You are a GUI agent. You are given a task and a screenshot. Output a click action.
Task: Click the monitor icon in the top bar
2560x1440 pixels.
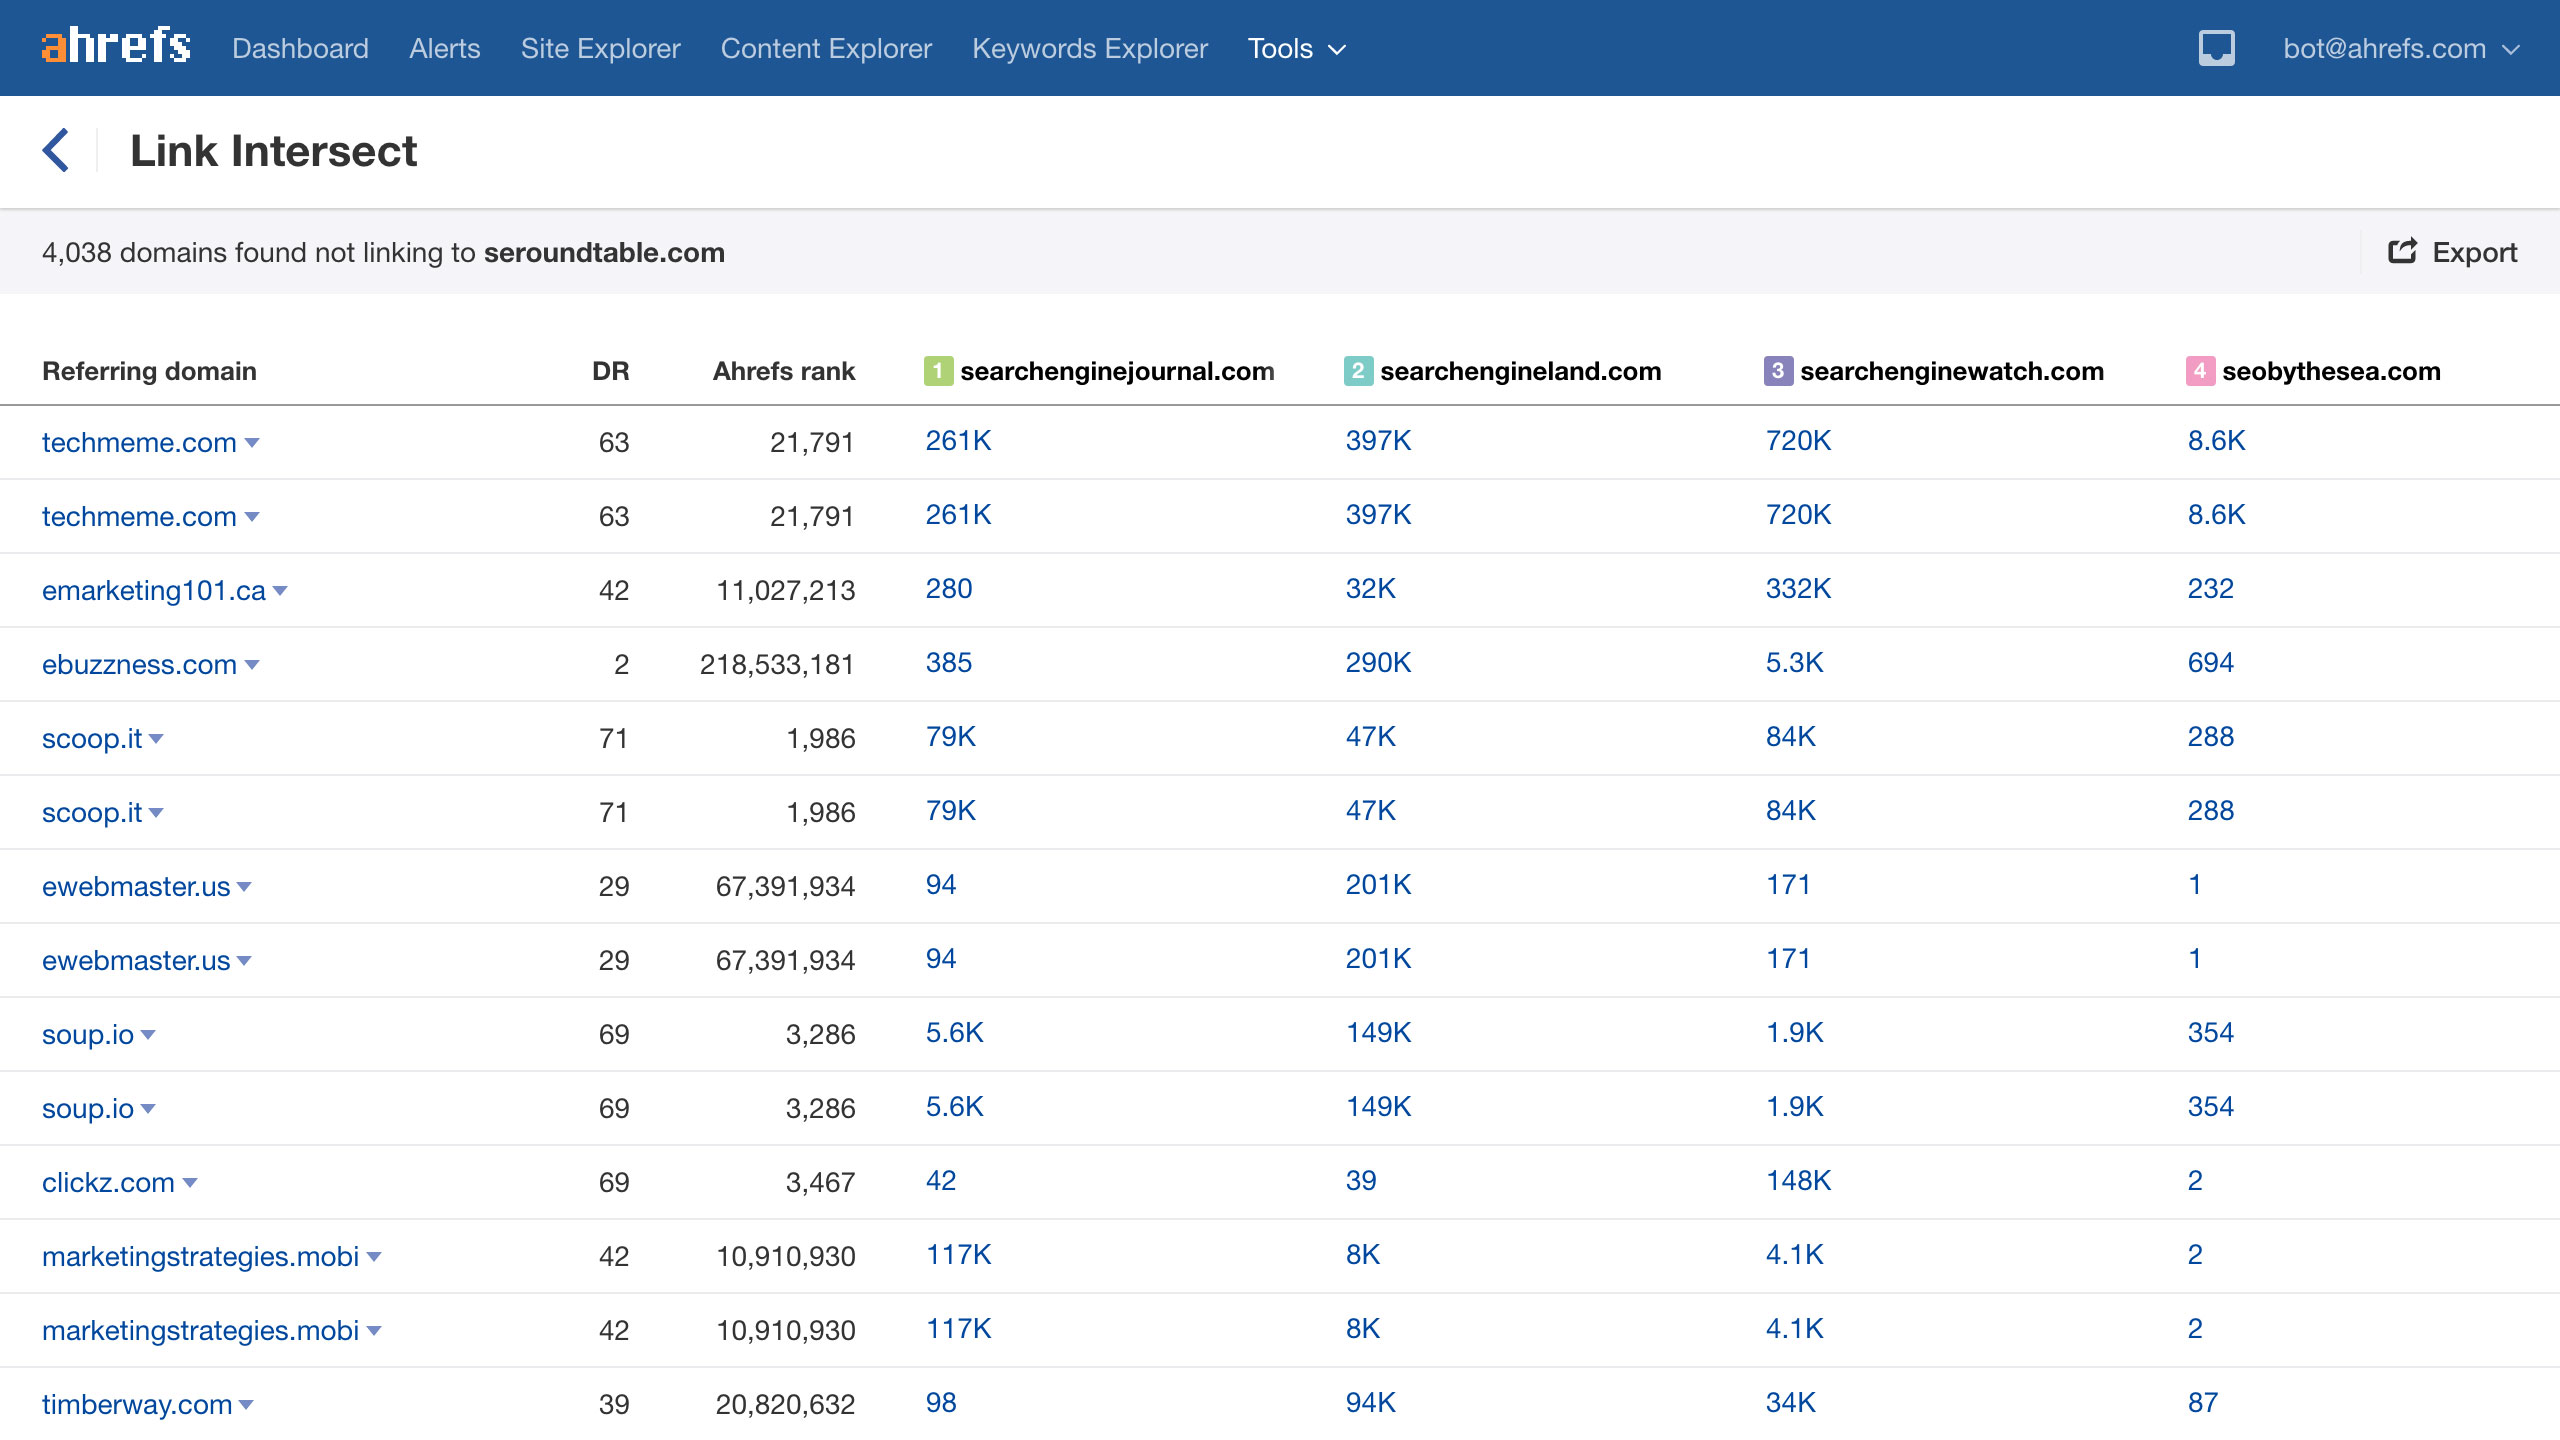point(2215,46)
